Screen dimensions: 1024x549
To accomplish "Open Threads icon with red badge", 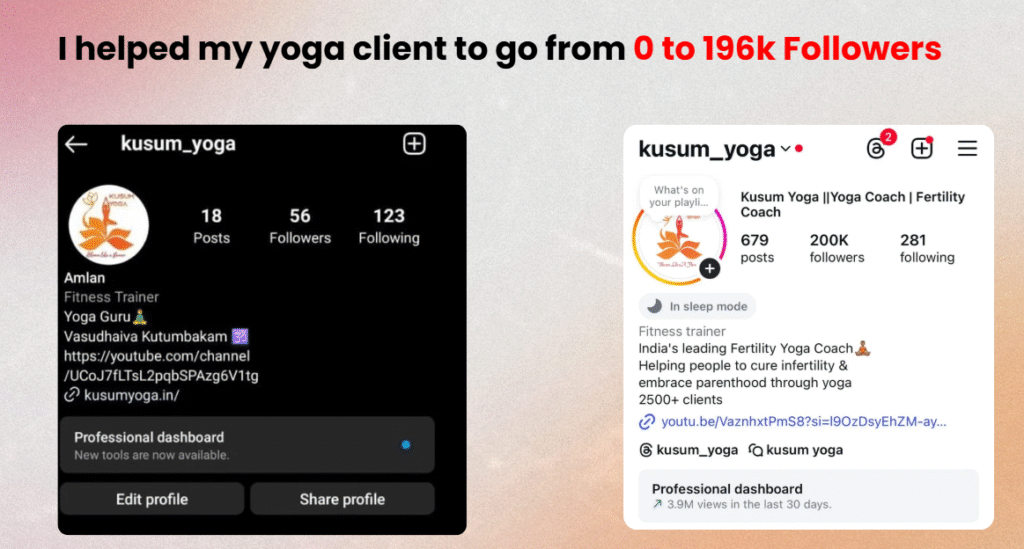I will pyautogui.click(x=876, y=149).
